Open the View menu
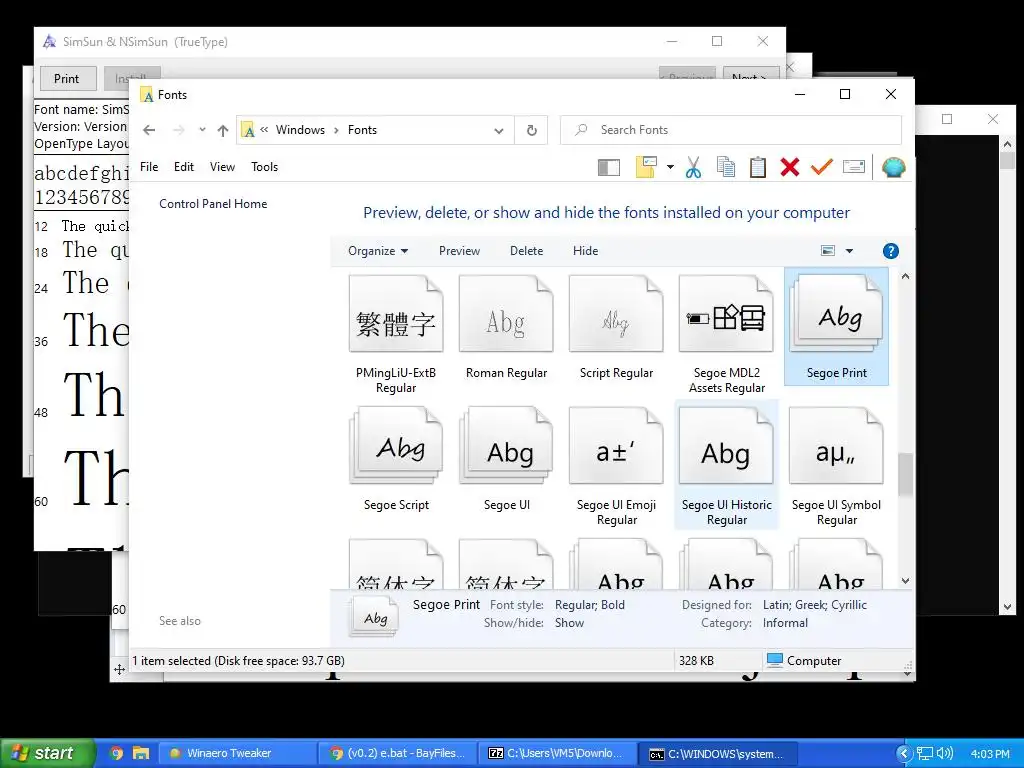This screenshot has height=768, width=1024. click(222, 167)
